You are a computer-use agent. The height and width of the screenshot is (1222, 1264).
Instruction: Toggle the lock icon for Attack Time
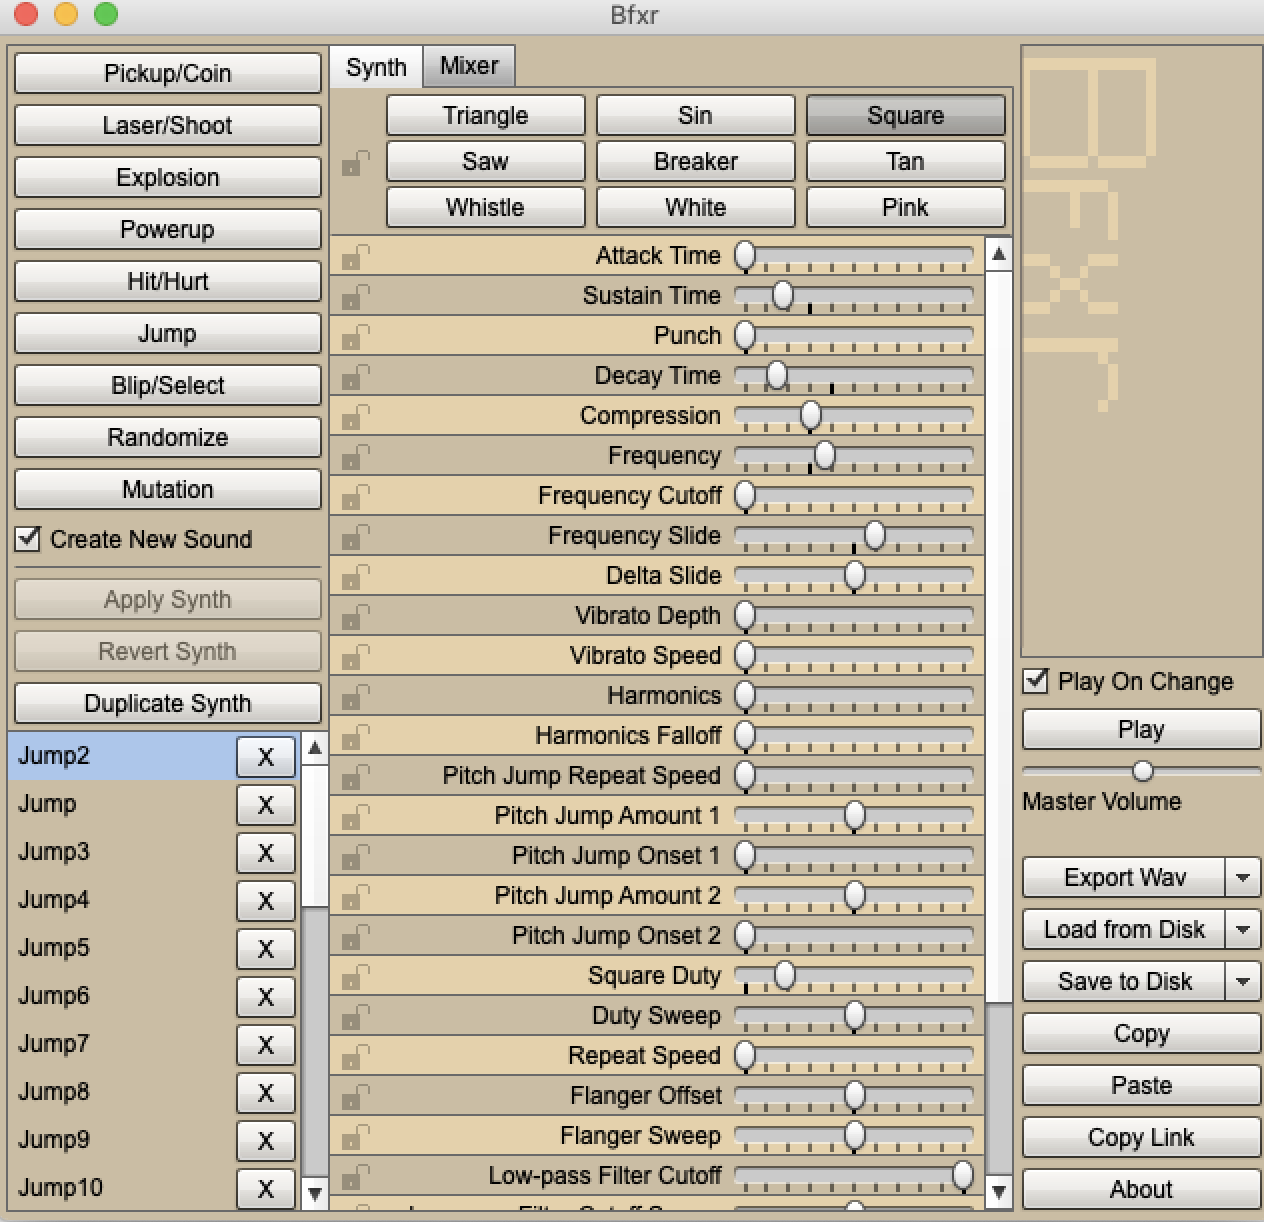click(x=354, y=257)
